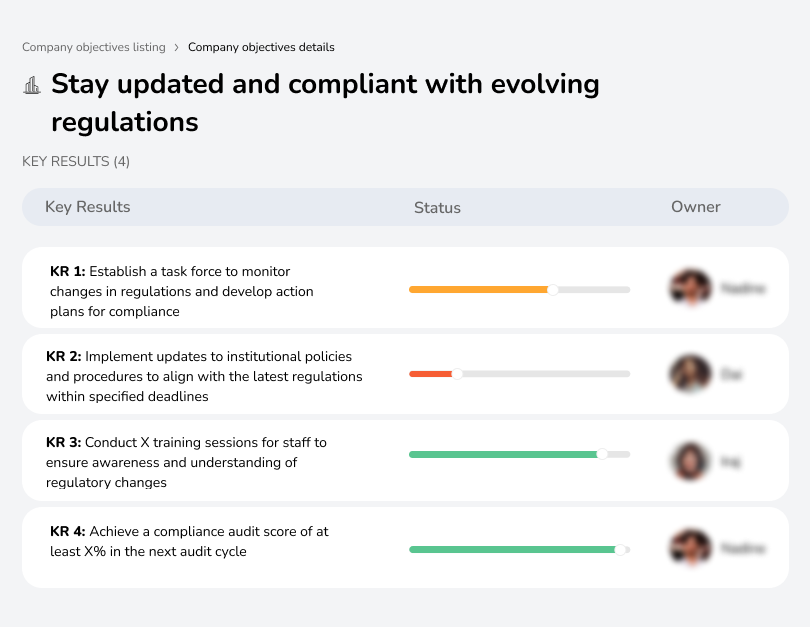This screenshot has height=627, width=810.
Task: Open KR 1 about establishing a task force
Action: click(x=182, y=291)
